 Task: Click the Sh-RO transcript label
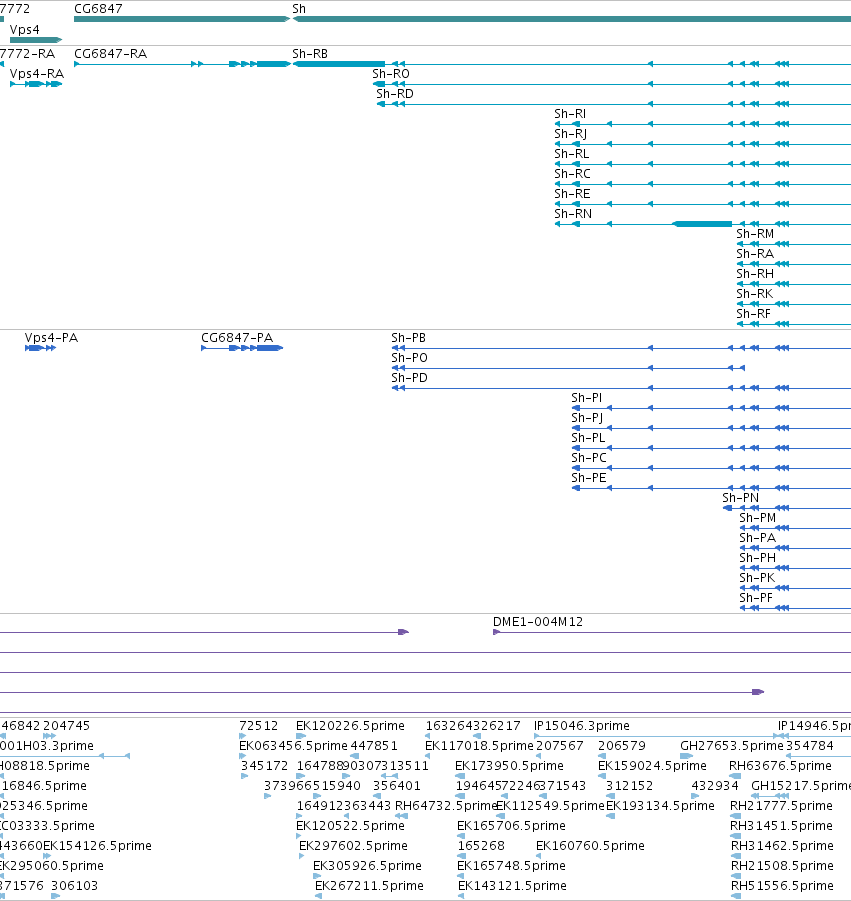point(391,74)
